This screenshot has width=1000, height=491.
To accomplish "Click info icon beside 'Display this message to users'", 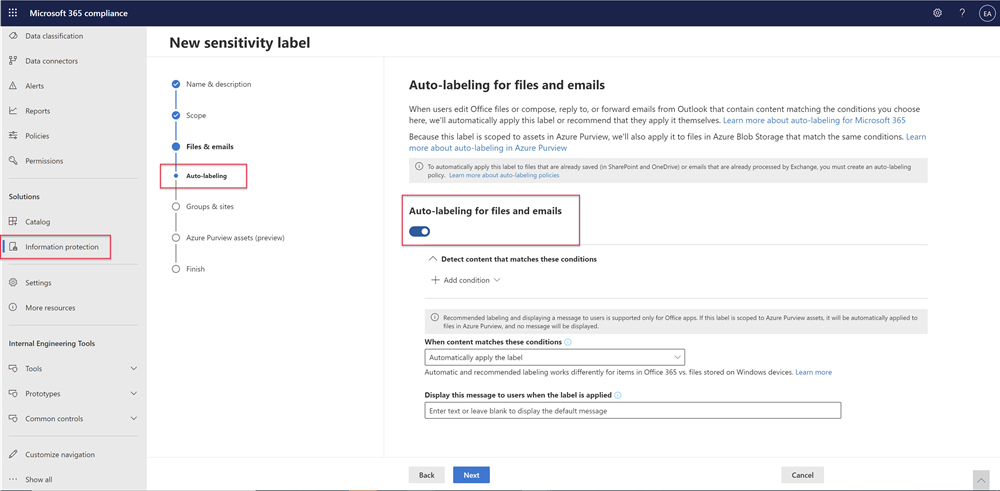I will (618, 395).
